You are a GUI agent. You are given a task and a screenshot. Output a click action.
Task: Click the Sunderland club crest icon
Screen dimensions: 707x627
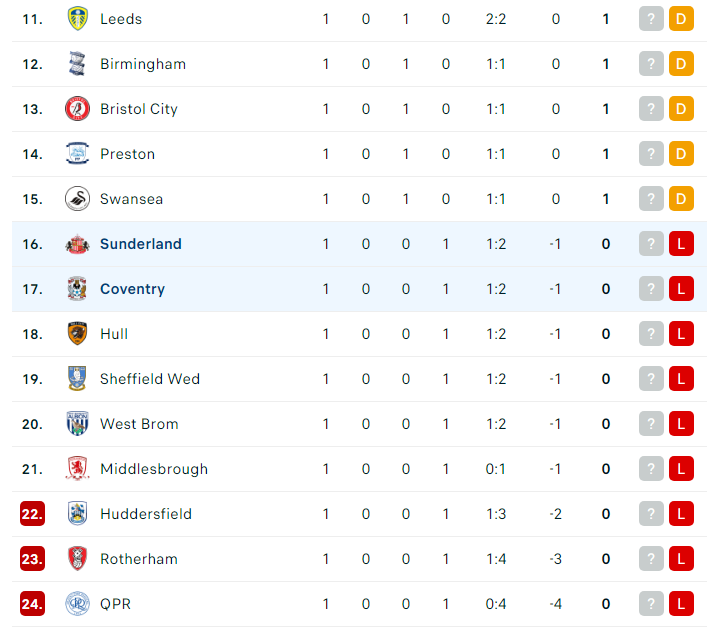point(77,244)
